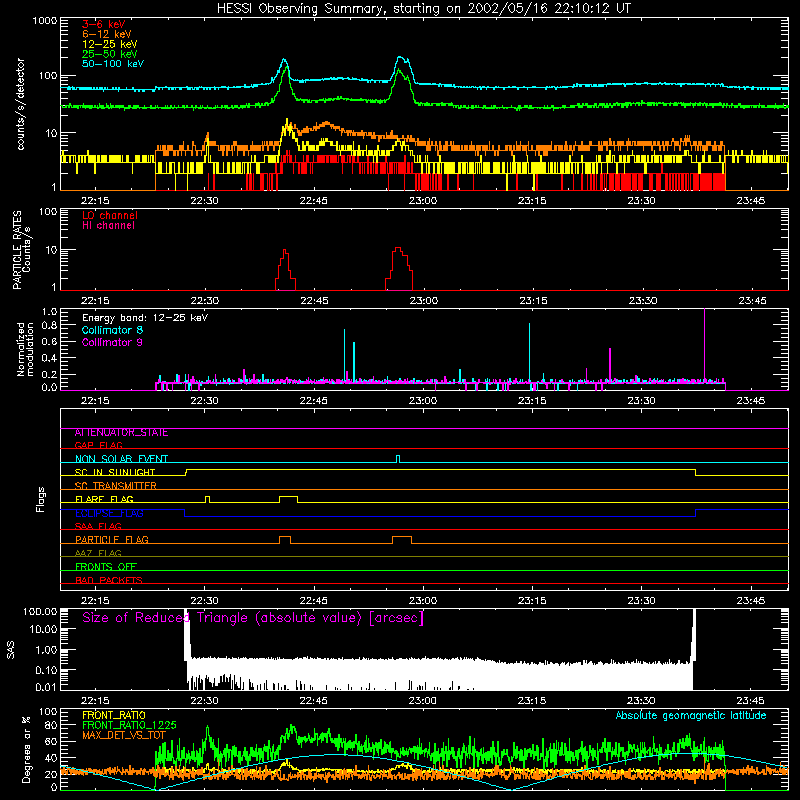Click the ATTENUATOR_STATE flag label
The height and width of the screenshot is (800, 800).
click(x=121, y=433)
